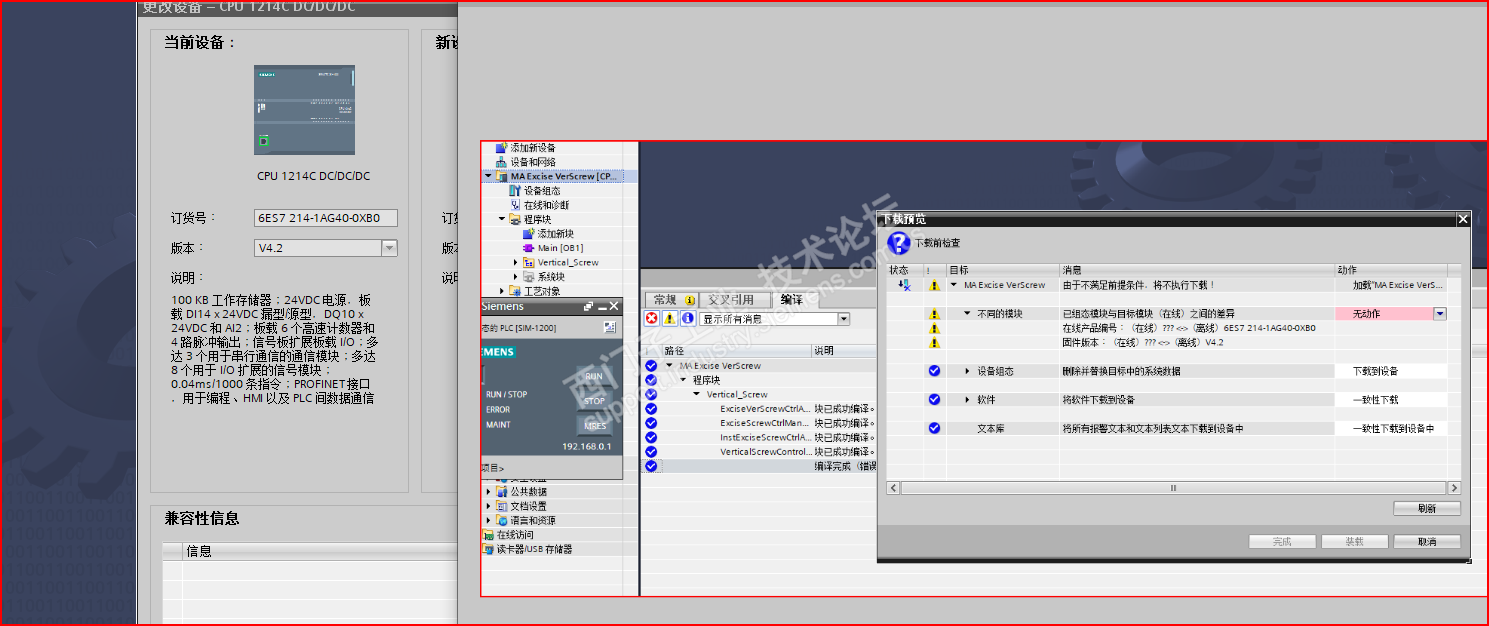Expand the 系统块 folder

coord(516,277)
